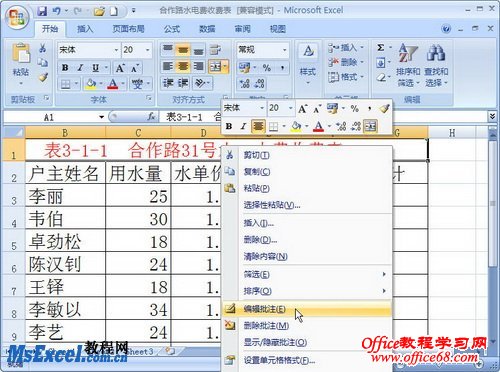Choose 设置单元格格式(F) from context menu
500x372 pixels.
(x=307, y=360)
